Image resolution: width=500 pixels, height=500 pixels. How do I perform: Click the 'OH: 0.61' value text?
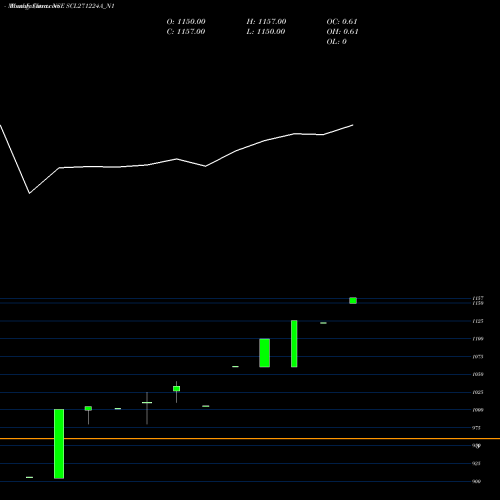pyautogui.click(x=342, y=32)
